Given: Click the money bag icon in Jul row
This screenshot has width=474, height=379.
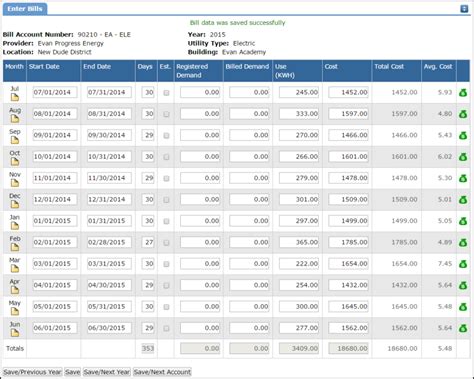Looking at the screenshot, I should coord(463,93).
